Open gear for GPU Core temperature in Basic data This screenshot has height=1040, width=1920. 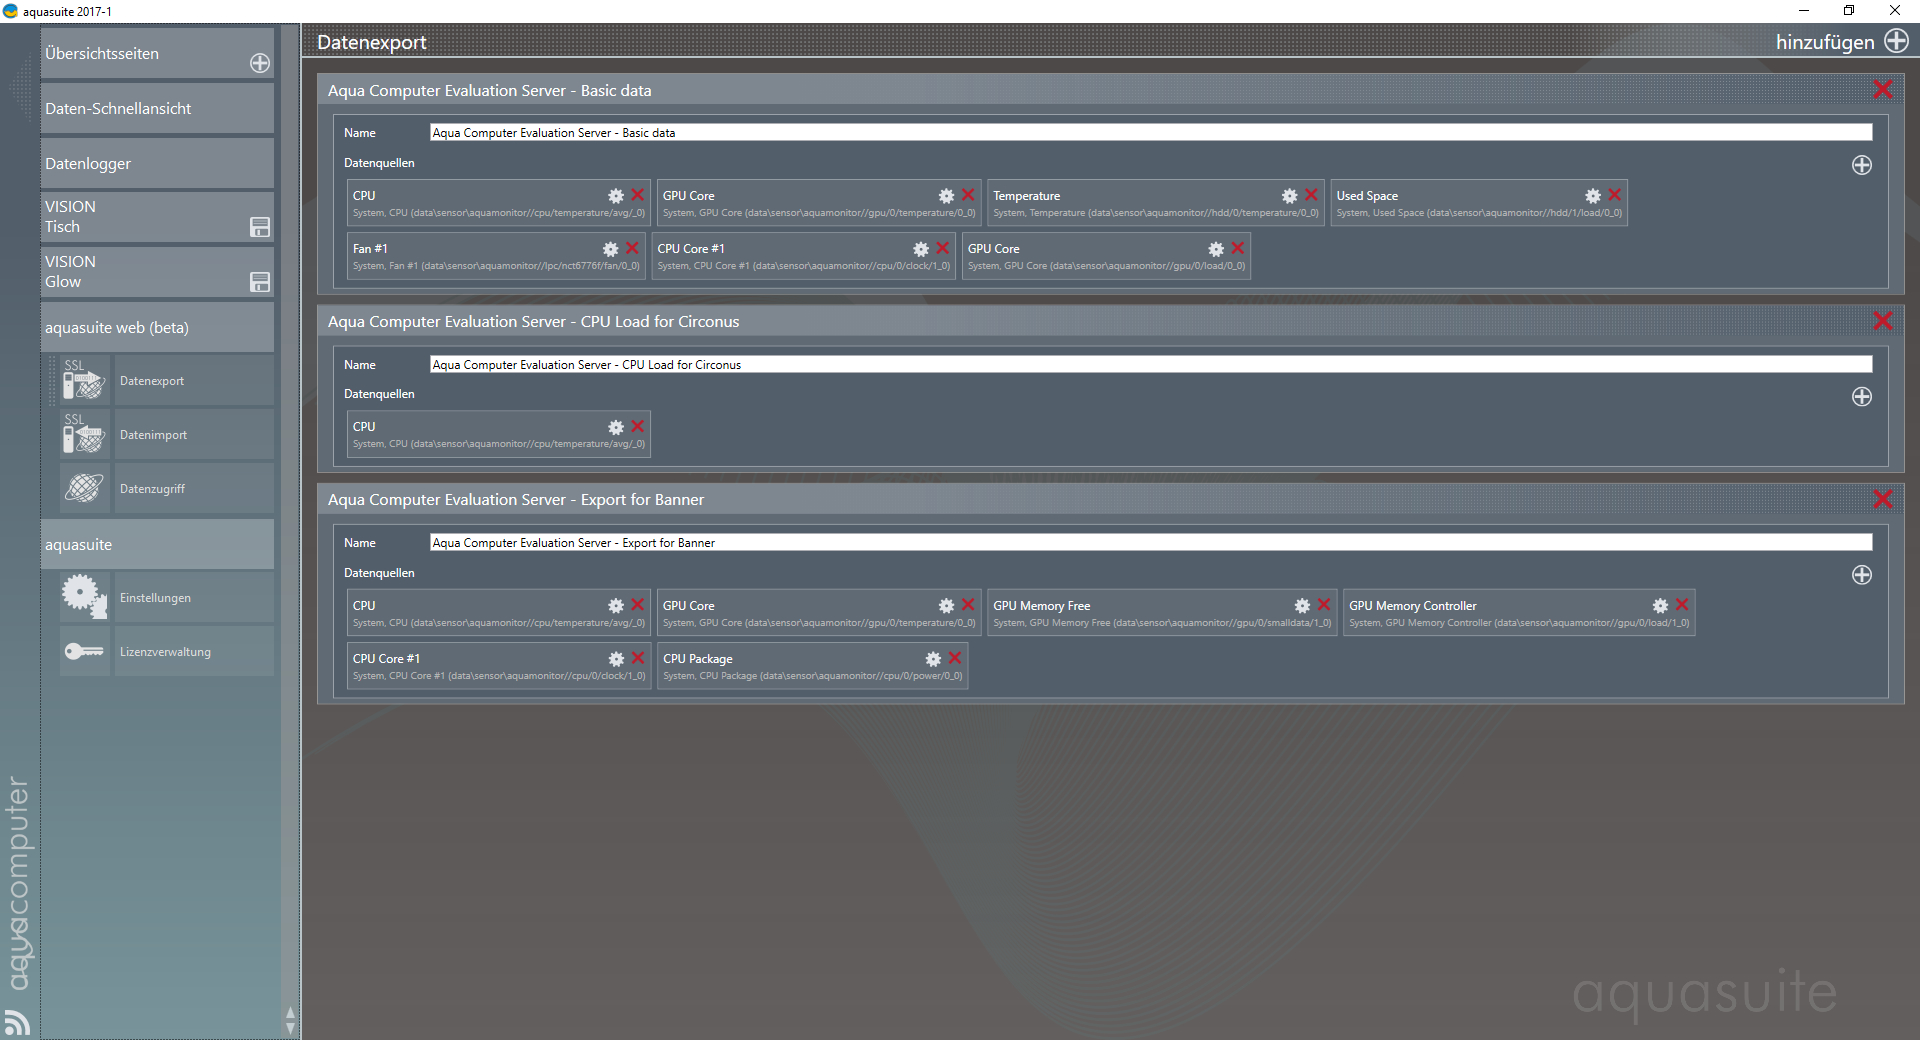click(x=946, y=196)
